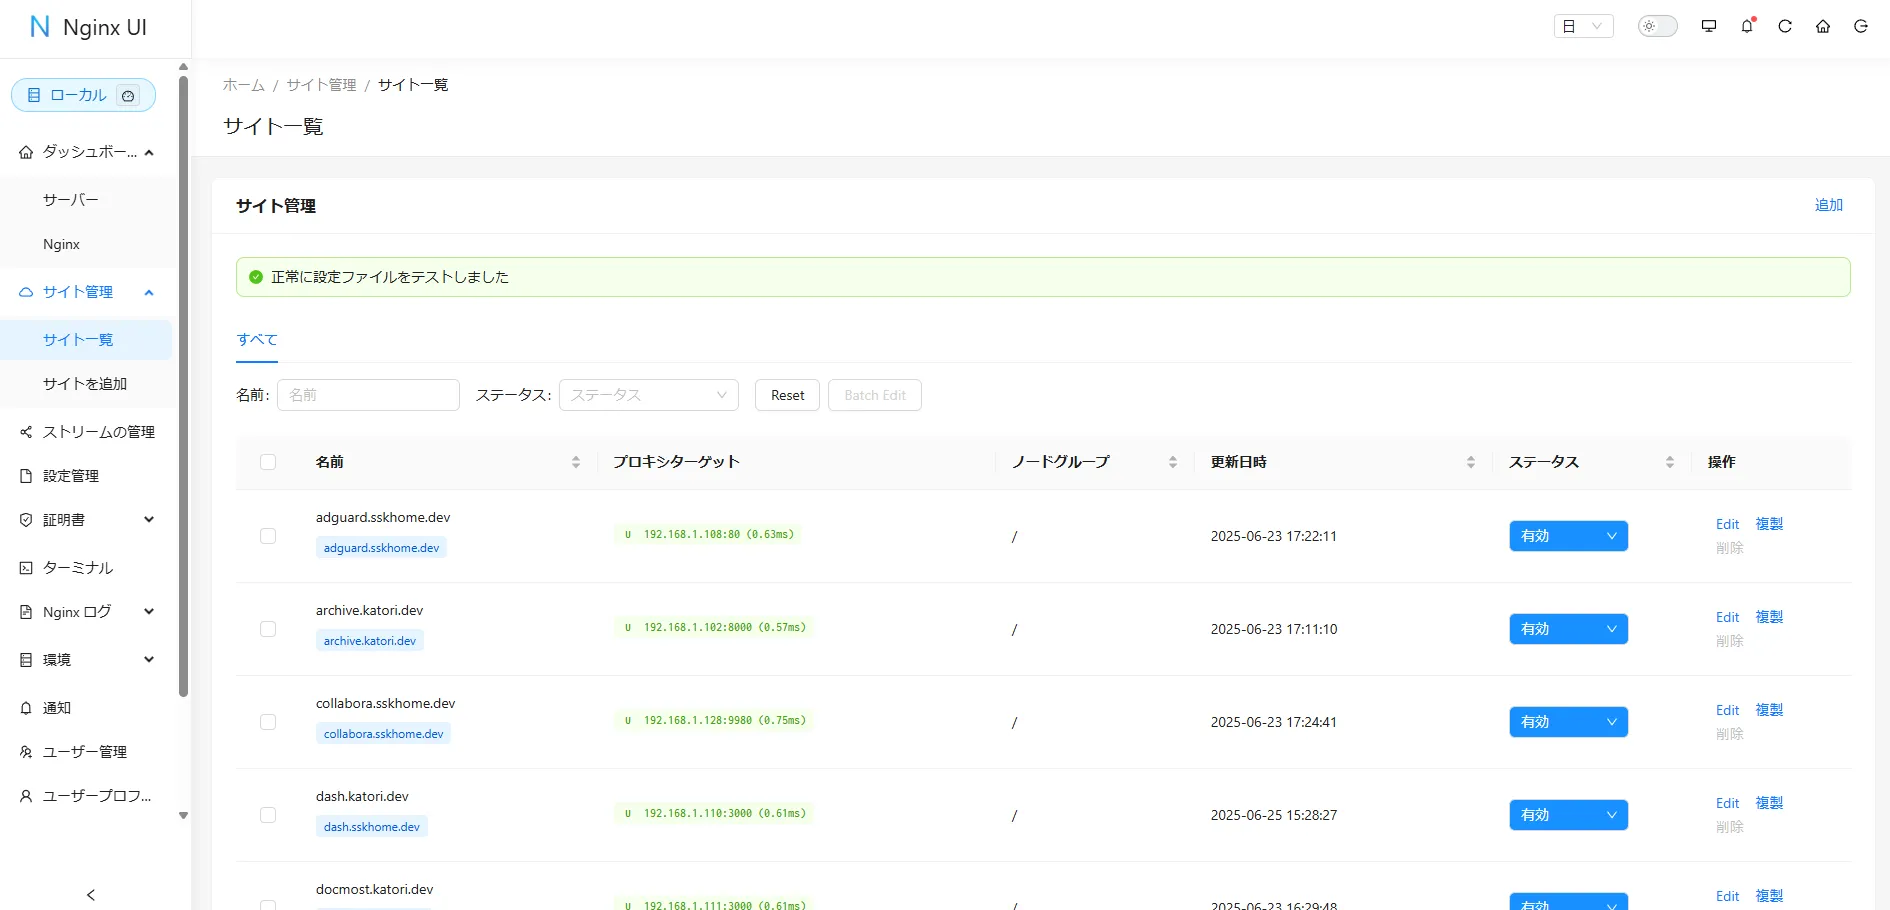Open the language selector dropdown
This screenshot has height=910, width=1890.
(x=1584, y=26)
